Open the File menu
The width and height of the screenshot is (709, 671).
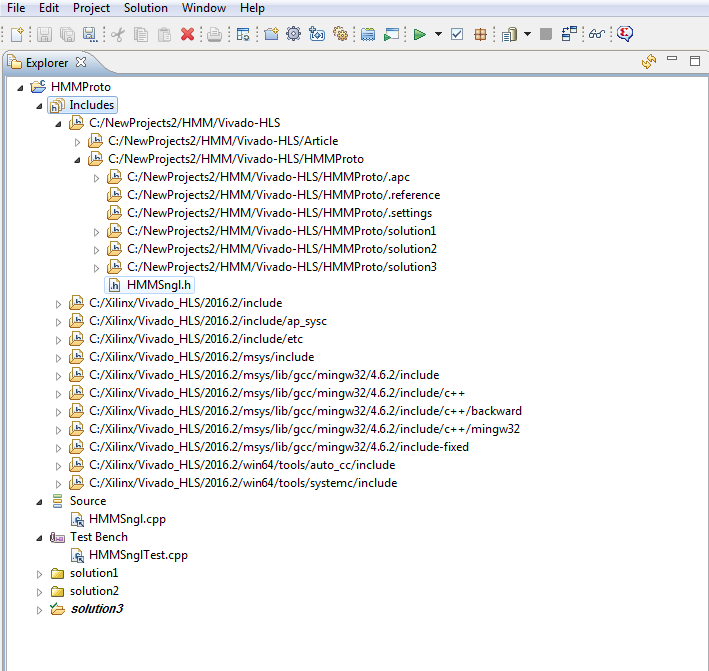coord(16,8)
